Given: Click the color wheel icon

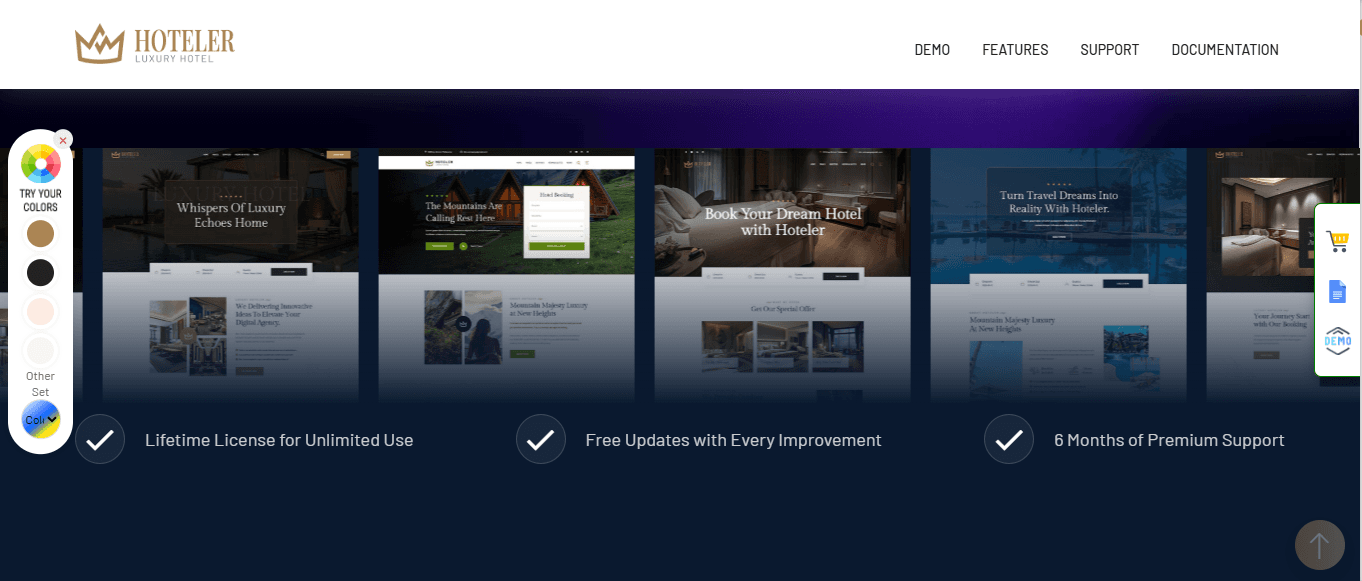Looking at the screenshot, I should (x=40, y=162).
